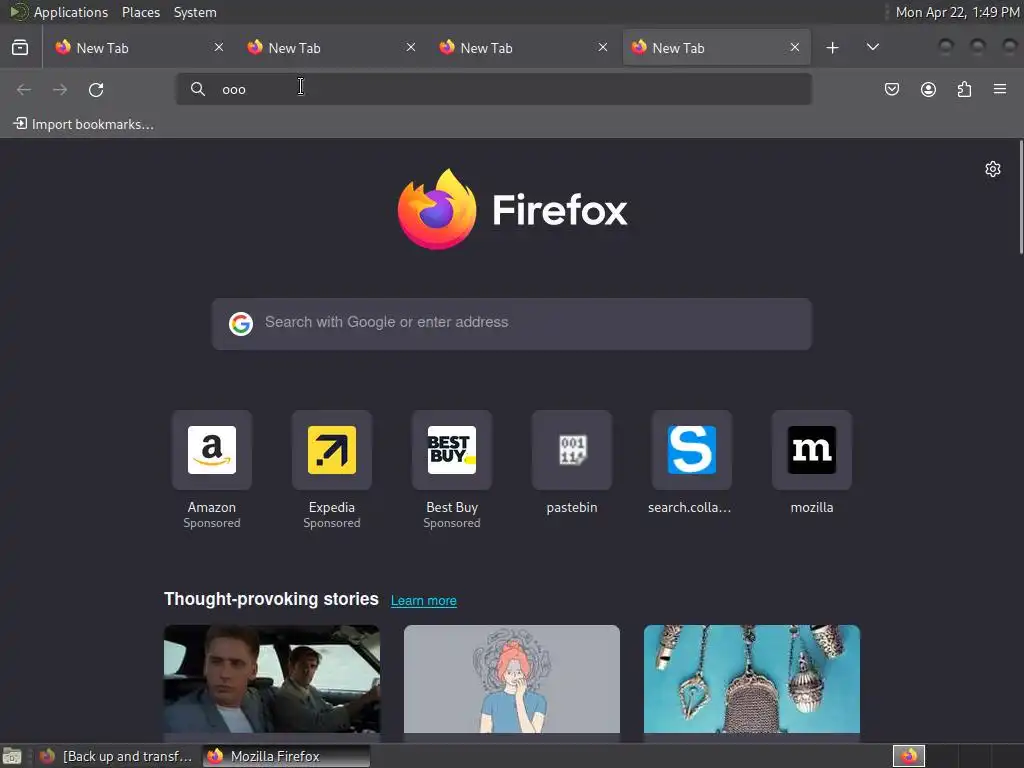Viewport: 1024px width, 768px height.
Task: Click the vertical page scrollbar
Action: [1021, 198]
